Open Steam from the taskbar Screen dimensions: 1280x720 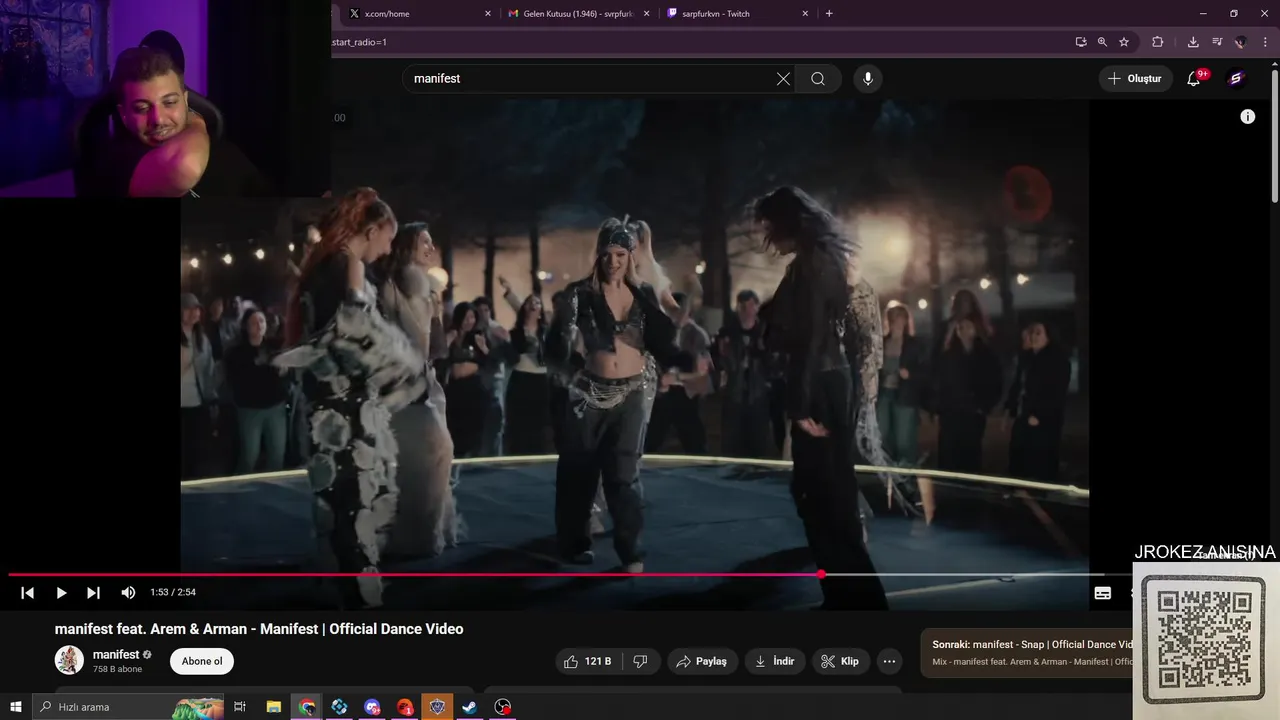(469, 707)
